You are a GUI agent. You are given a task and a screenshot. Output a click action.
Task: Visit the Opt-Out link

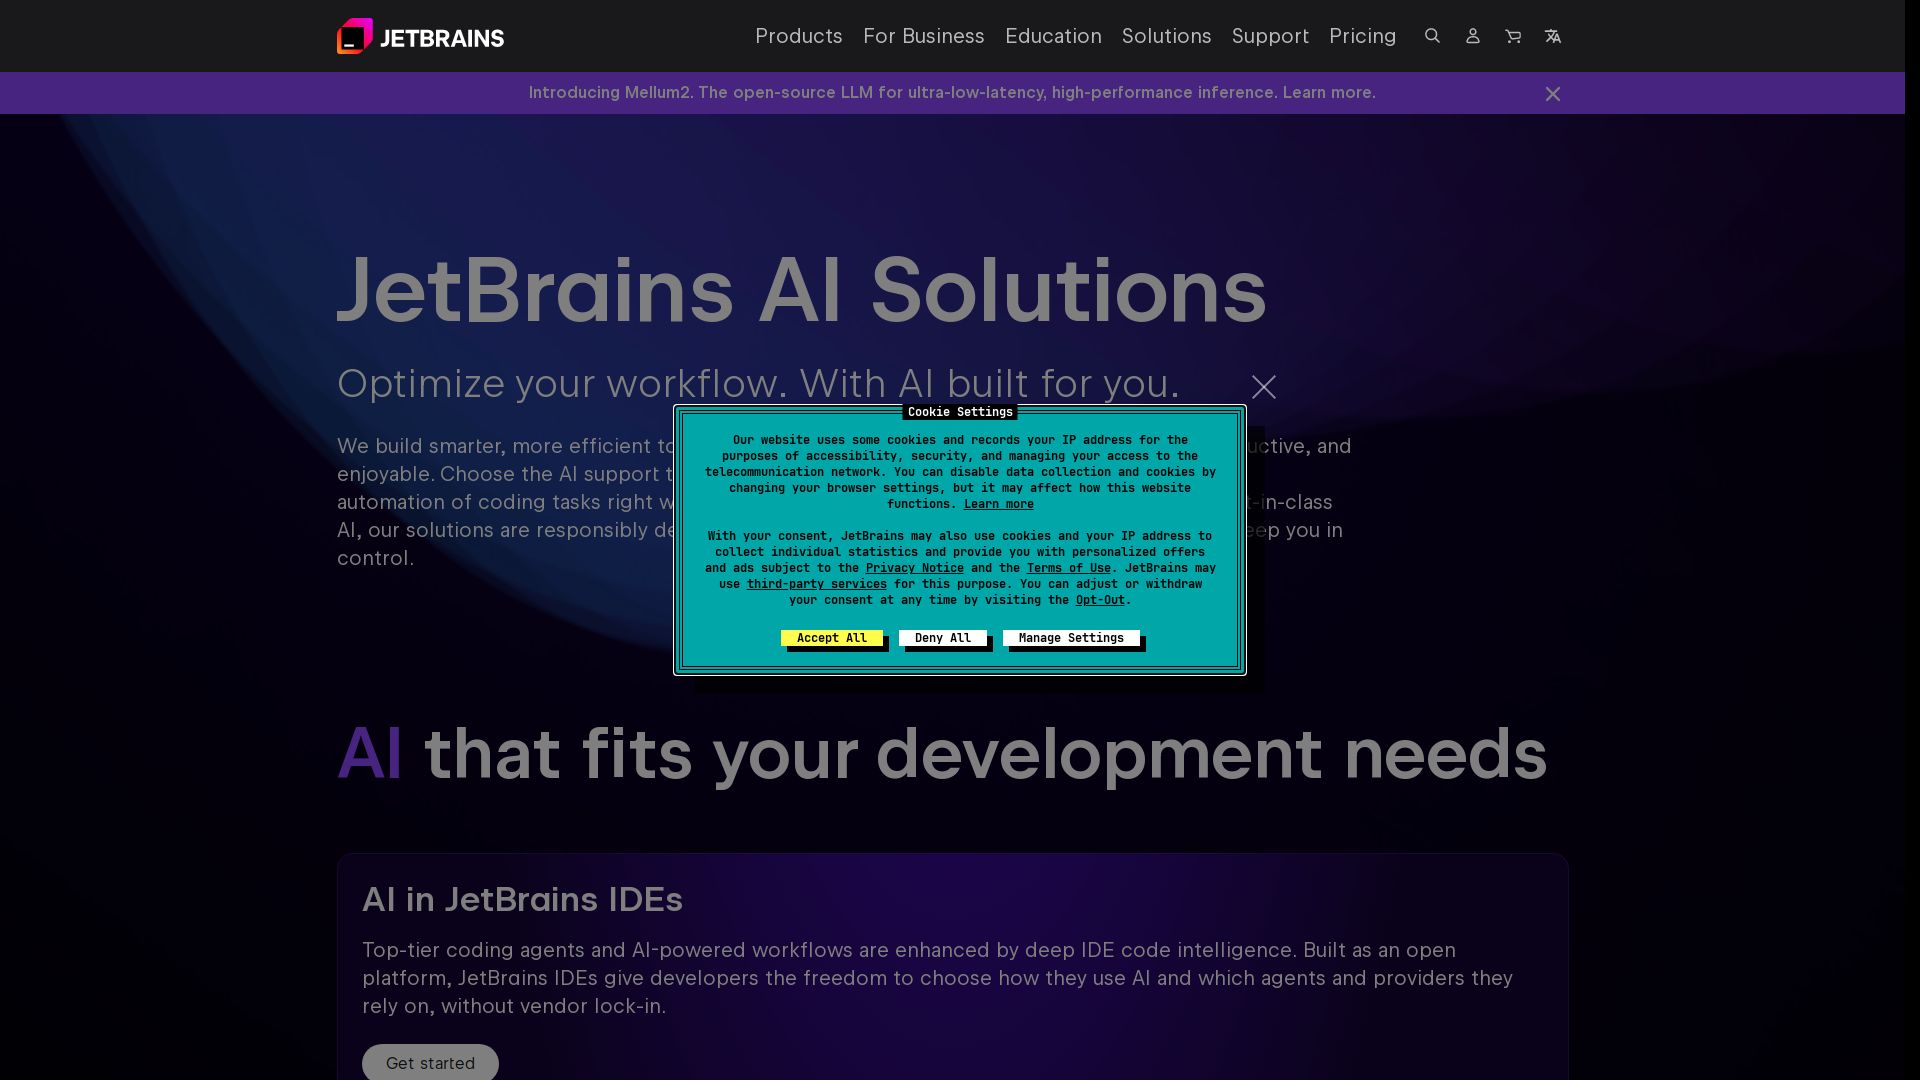tap(1100, 600)
